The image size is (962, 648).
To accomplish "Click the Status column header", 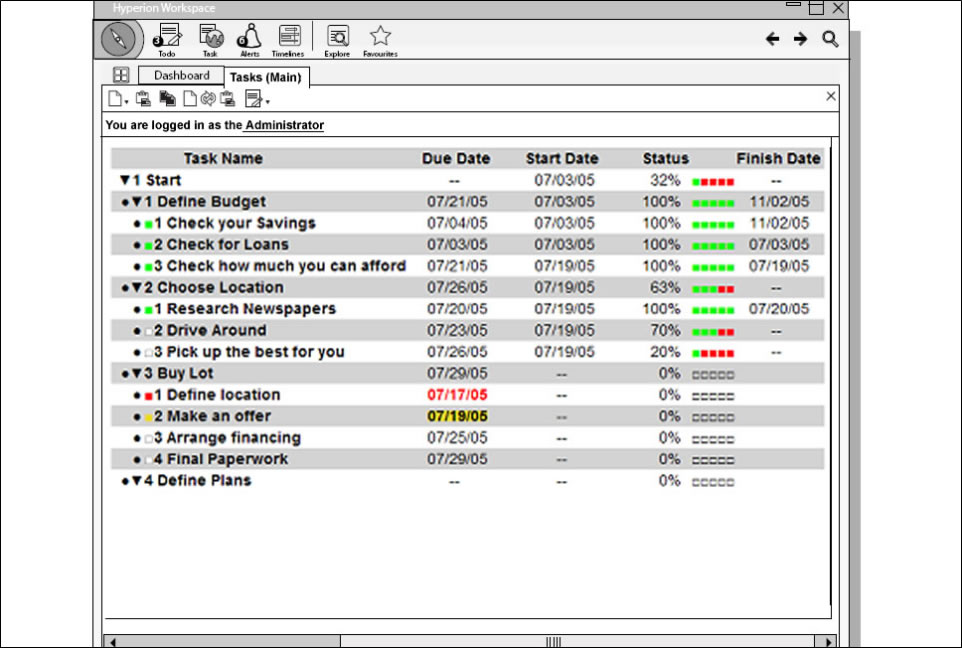I will tap(666, 158).
